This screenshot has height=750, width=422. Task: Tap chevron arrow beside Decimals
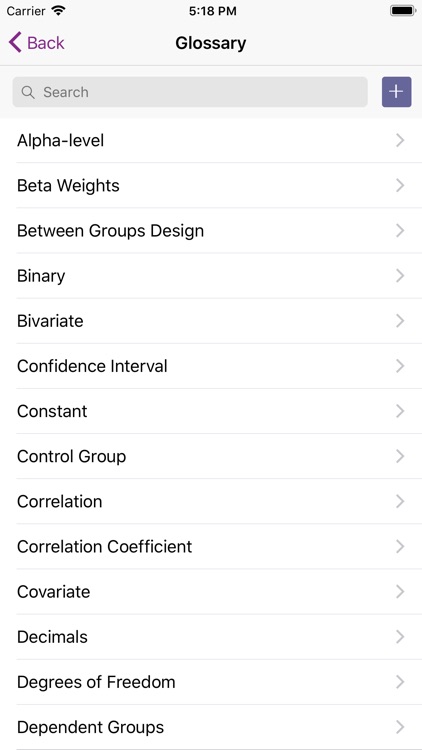(400, 637)
